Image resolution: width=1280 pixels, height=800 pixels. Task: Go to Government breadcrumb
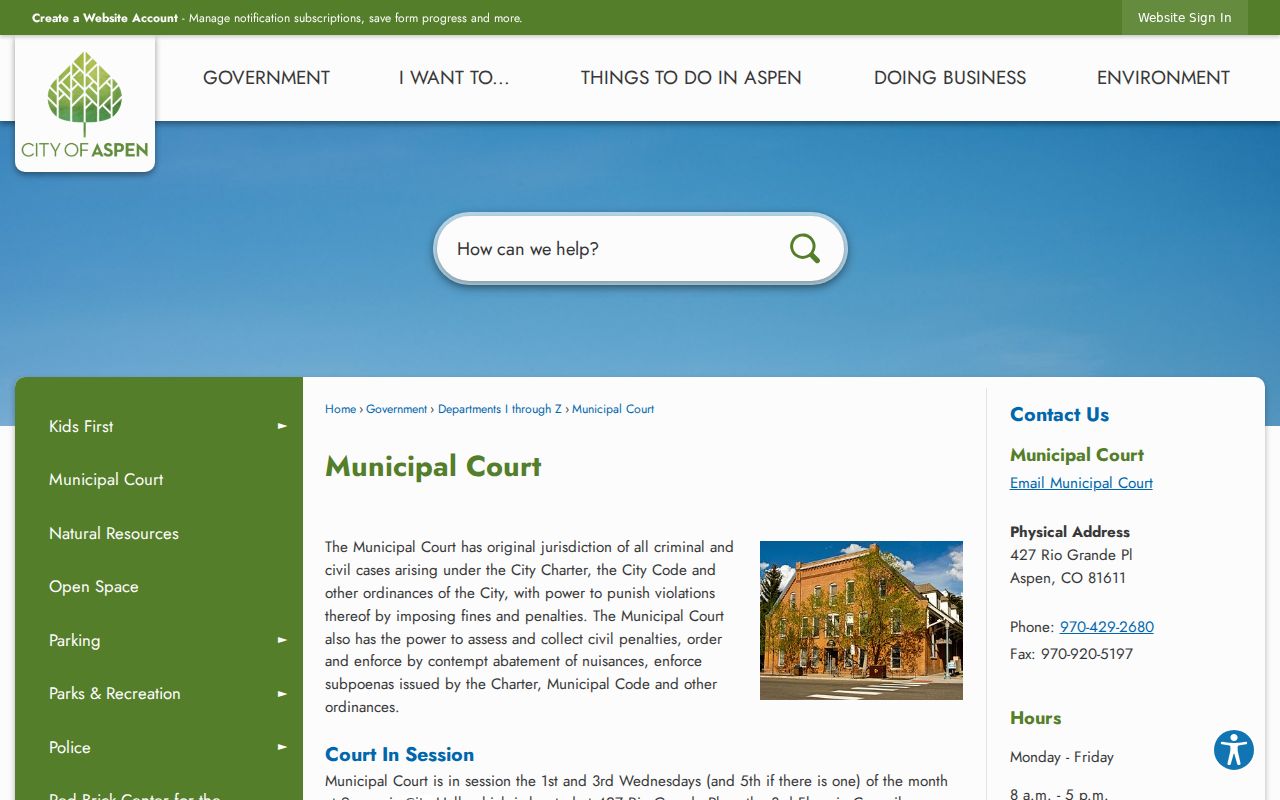pos(396,409)
